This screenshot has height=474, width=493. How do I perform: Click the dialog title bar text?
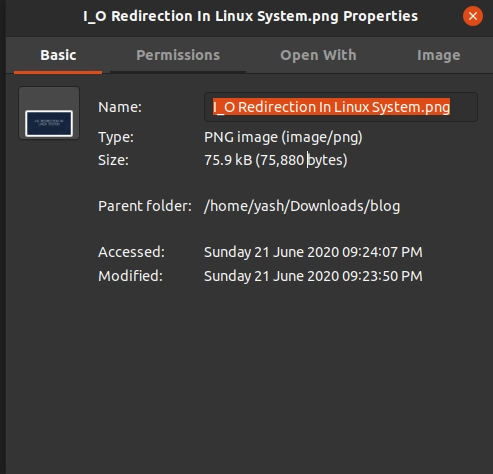point(250,16)
